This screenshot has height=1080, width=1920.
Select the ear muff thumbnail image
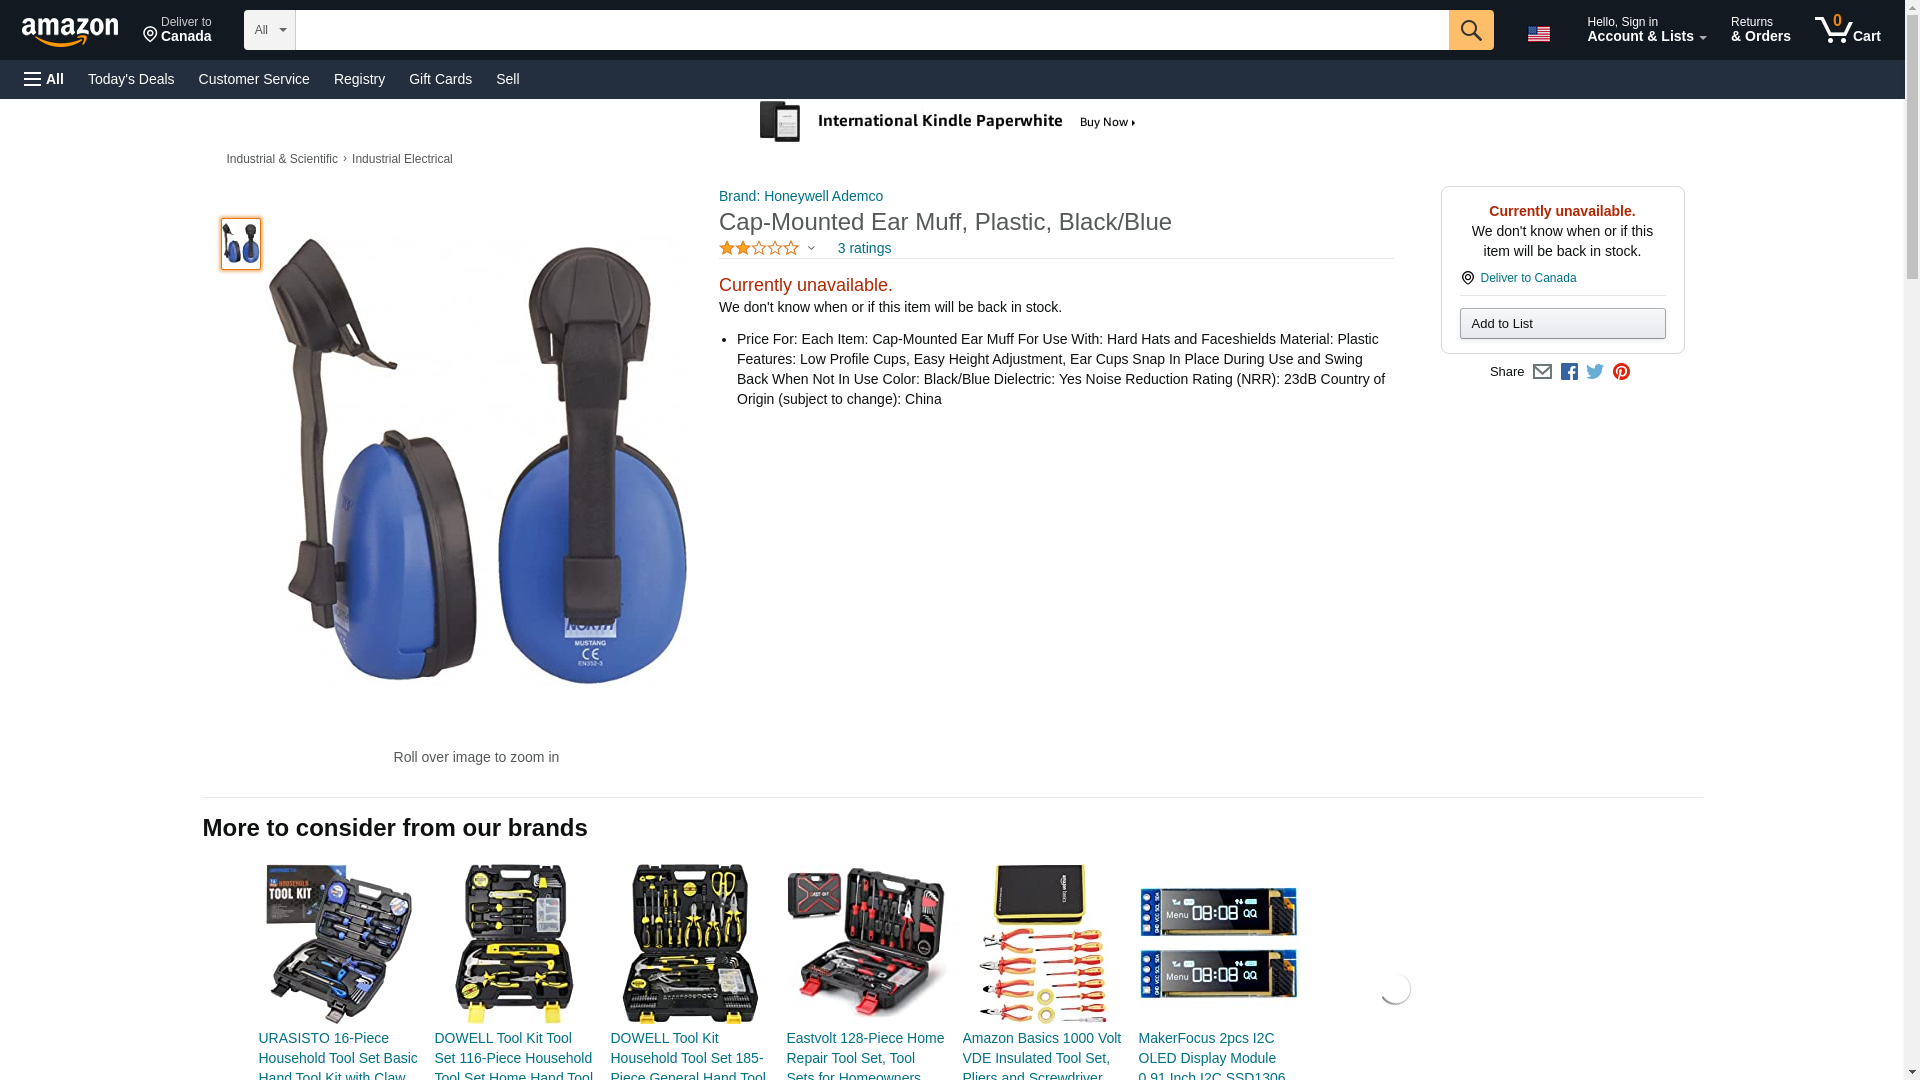point(240,244)
